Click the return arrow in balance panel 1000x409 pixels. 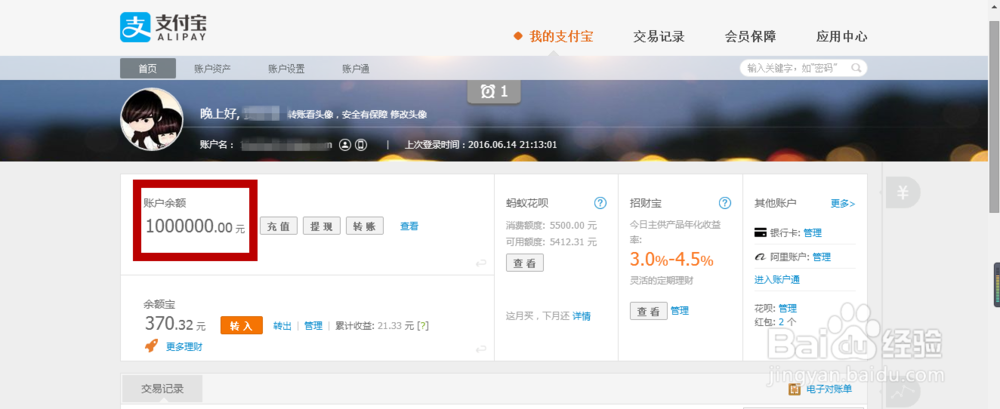click(x=482, y=263)
